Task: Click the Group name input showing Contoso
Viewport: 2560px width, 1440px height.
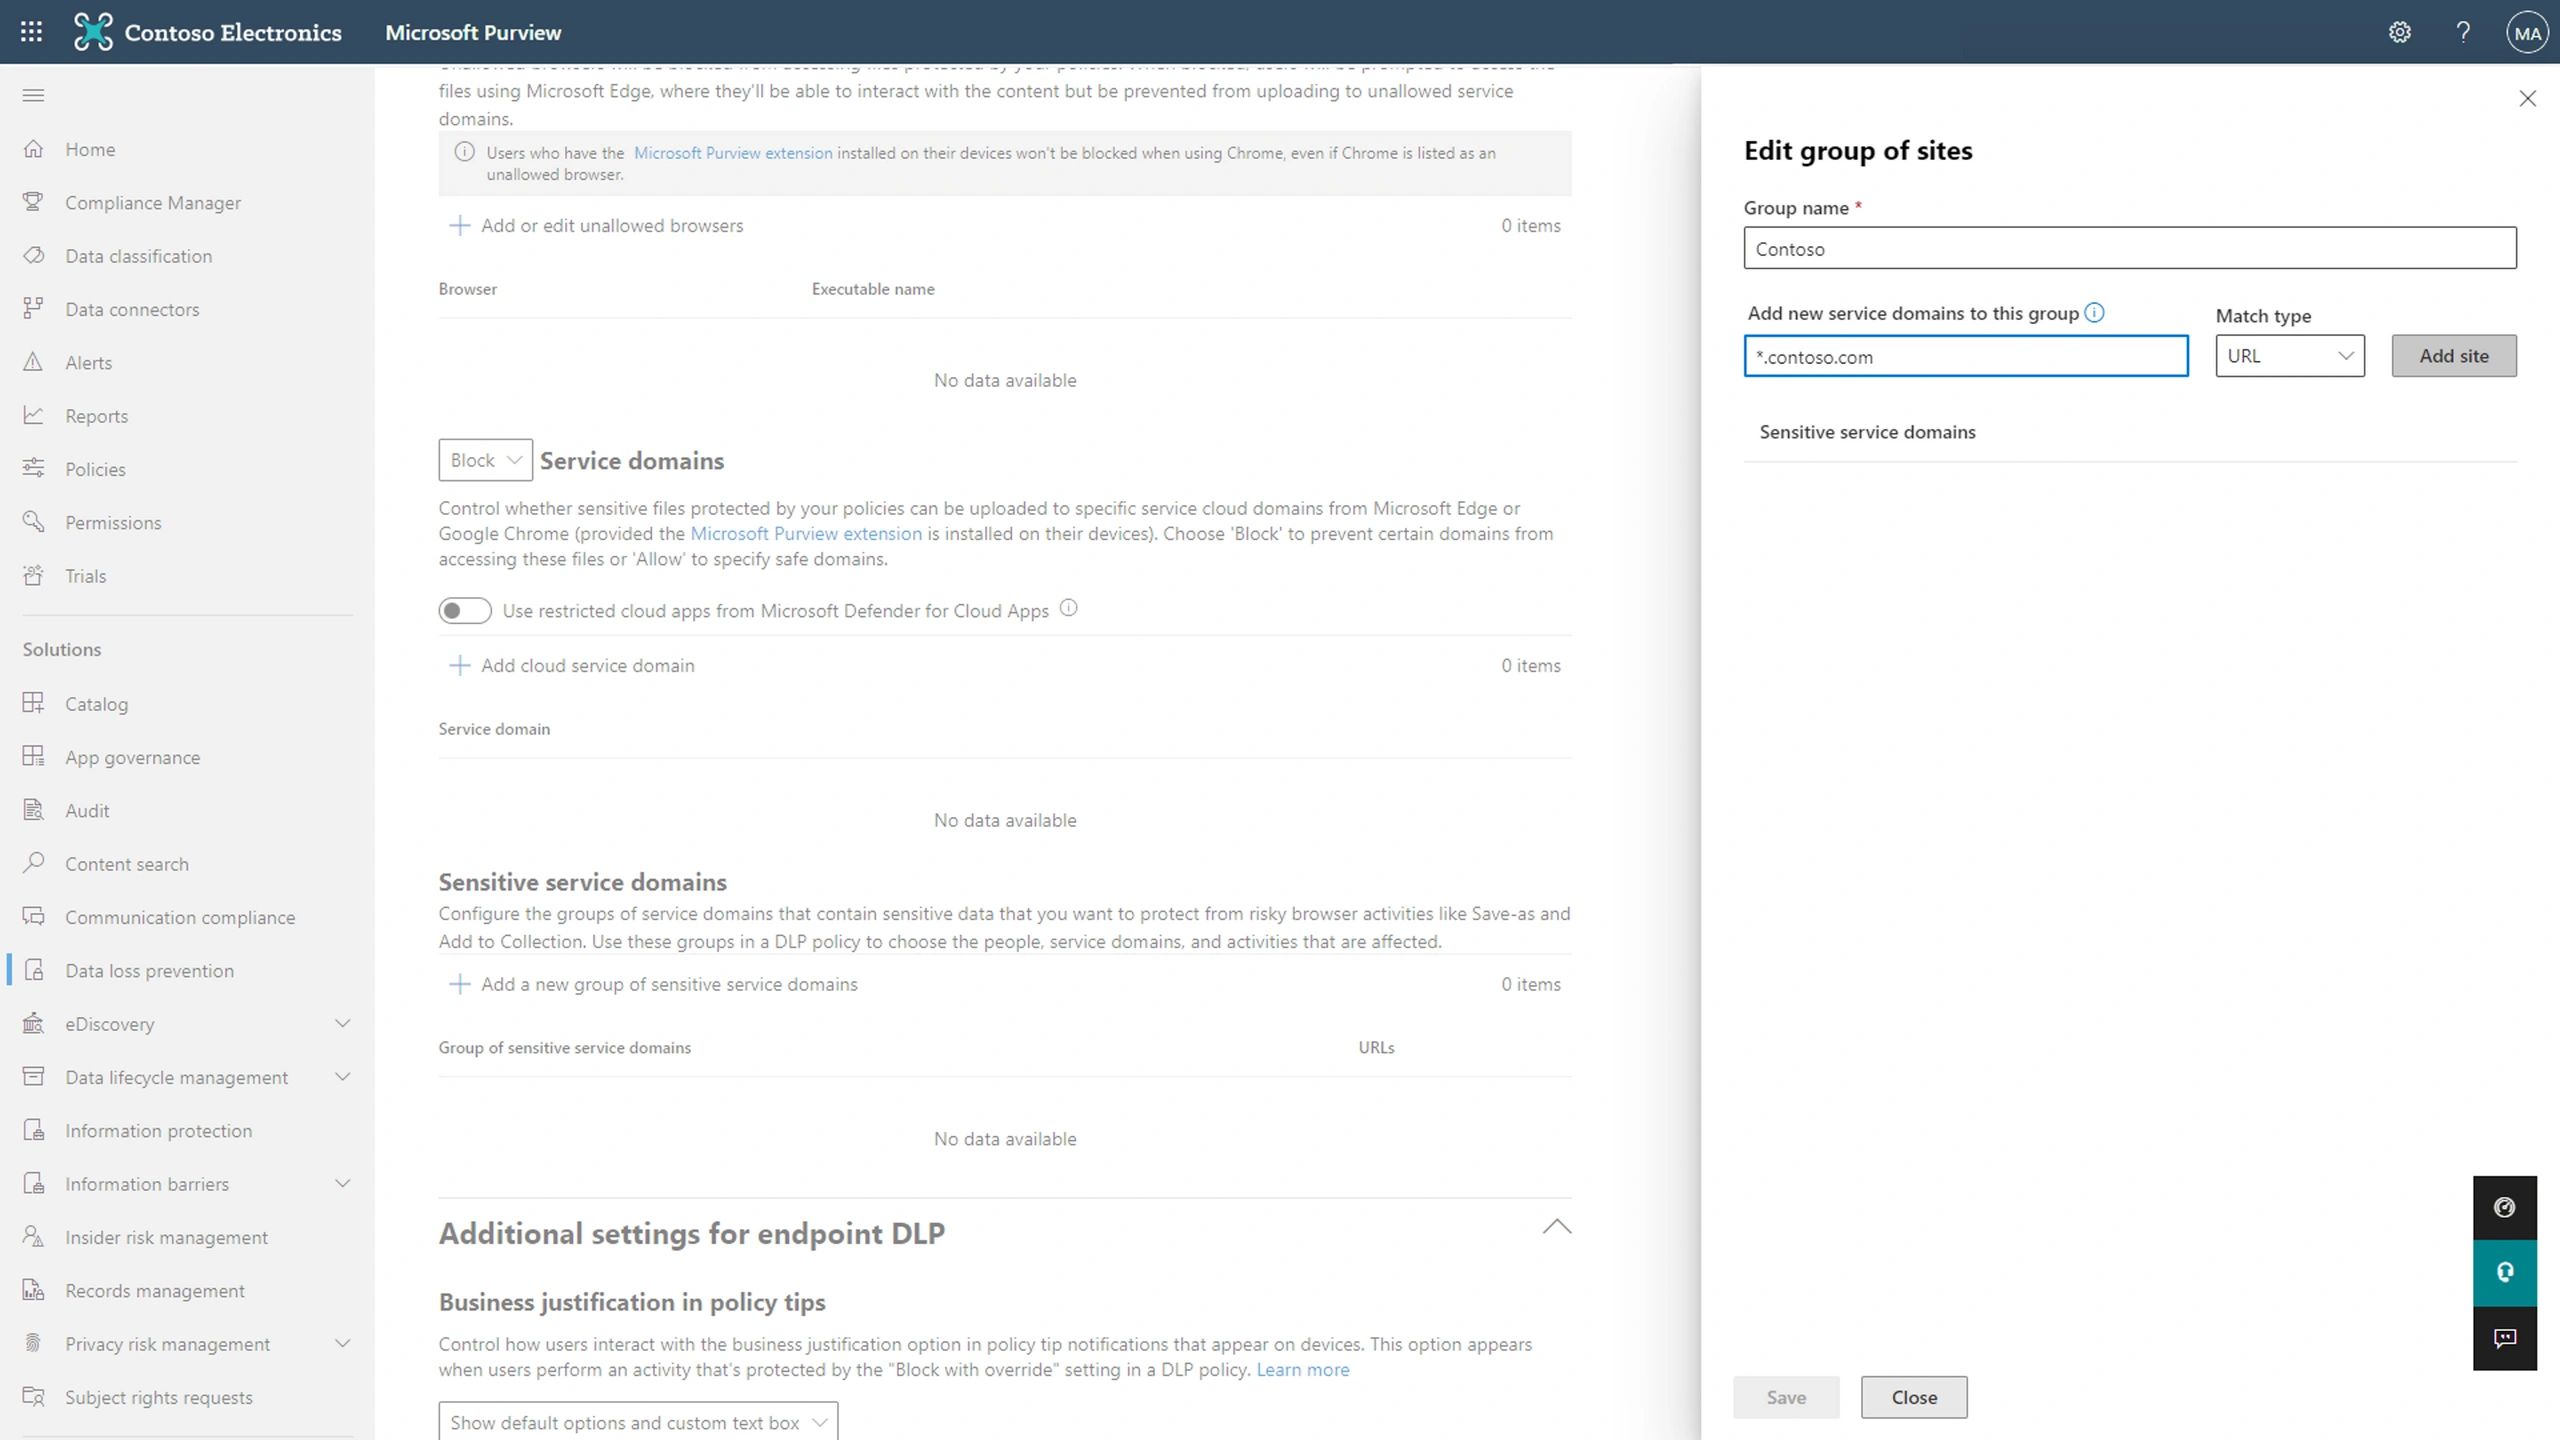Action: pos(2130,248)
